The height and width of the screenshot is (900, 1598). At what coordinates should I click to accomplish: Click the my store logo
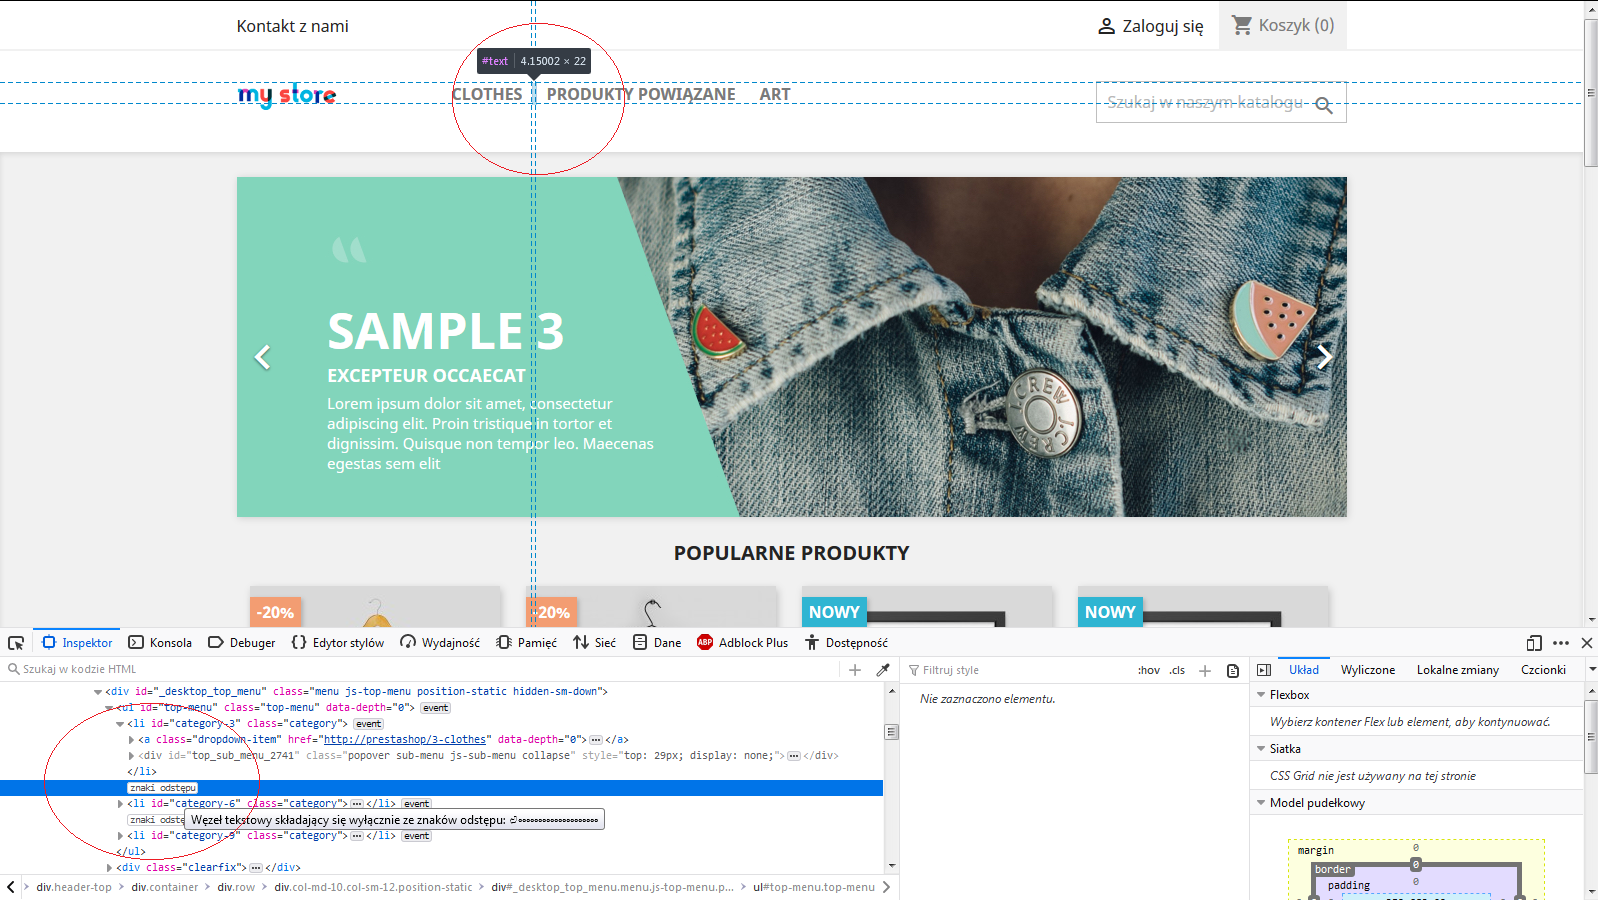287,95
